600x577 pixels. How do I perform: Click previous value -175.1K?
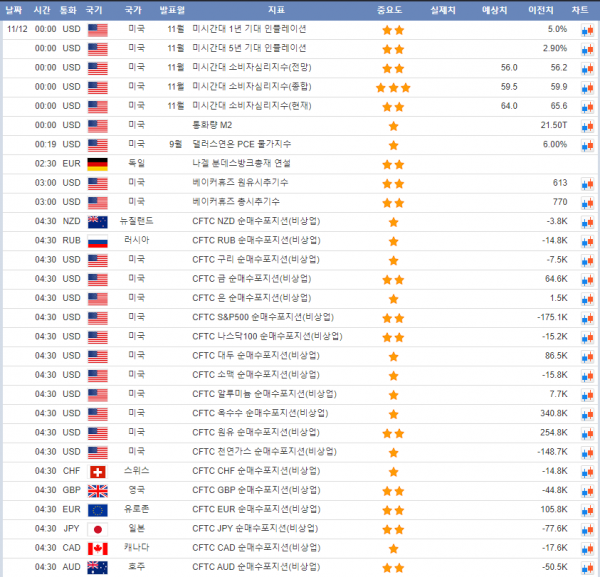[x=552, y=317]
